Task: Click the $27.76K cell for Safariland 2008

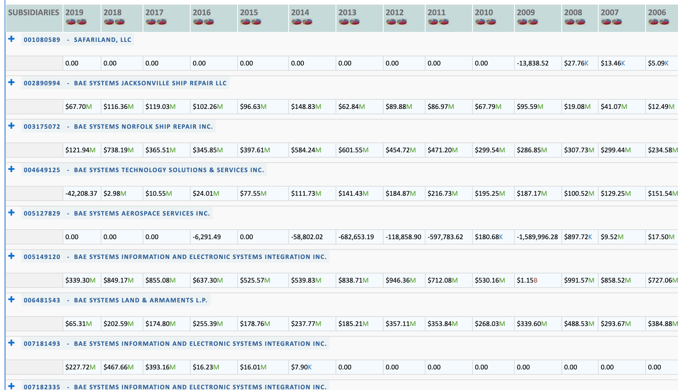Action: [x=579, y=63]
